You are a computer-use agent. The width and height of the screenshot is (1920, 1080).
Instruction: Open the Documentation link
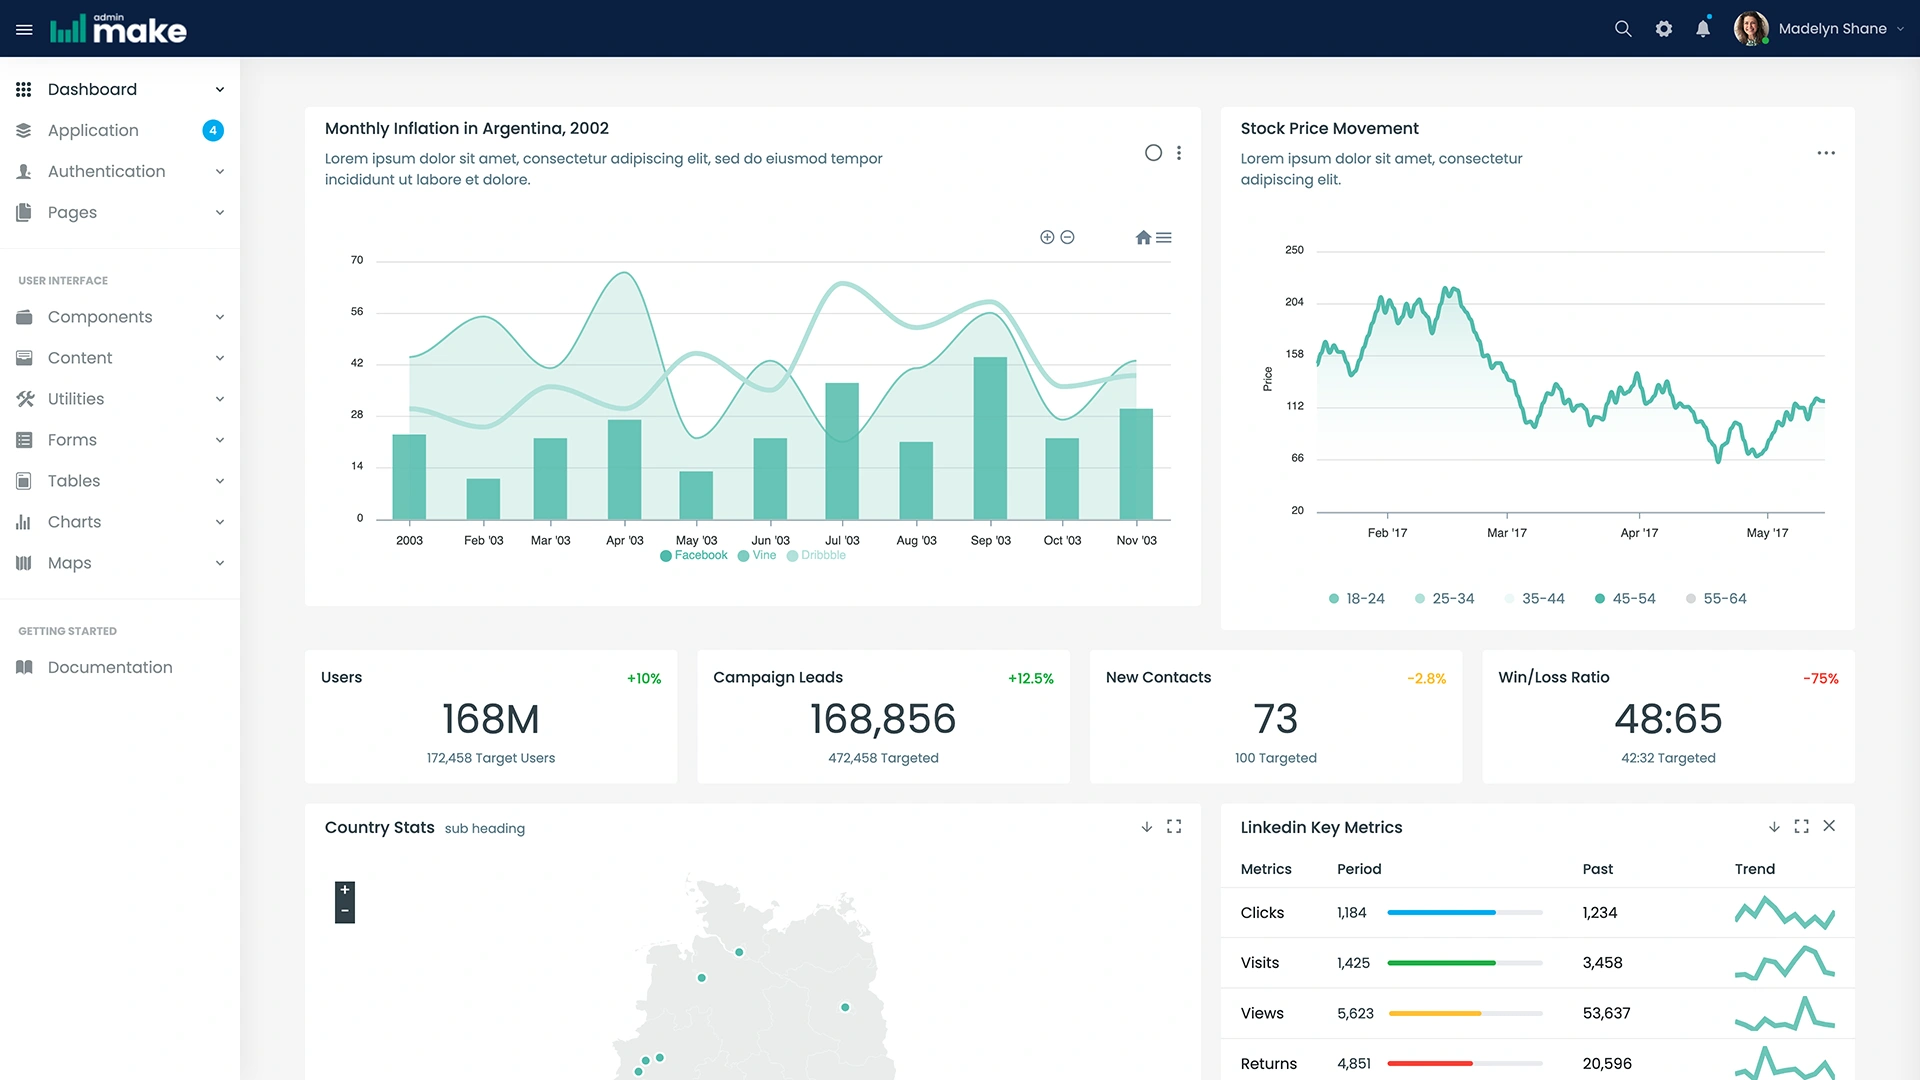pyautogui.click(x=110, y=667)
